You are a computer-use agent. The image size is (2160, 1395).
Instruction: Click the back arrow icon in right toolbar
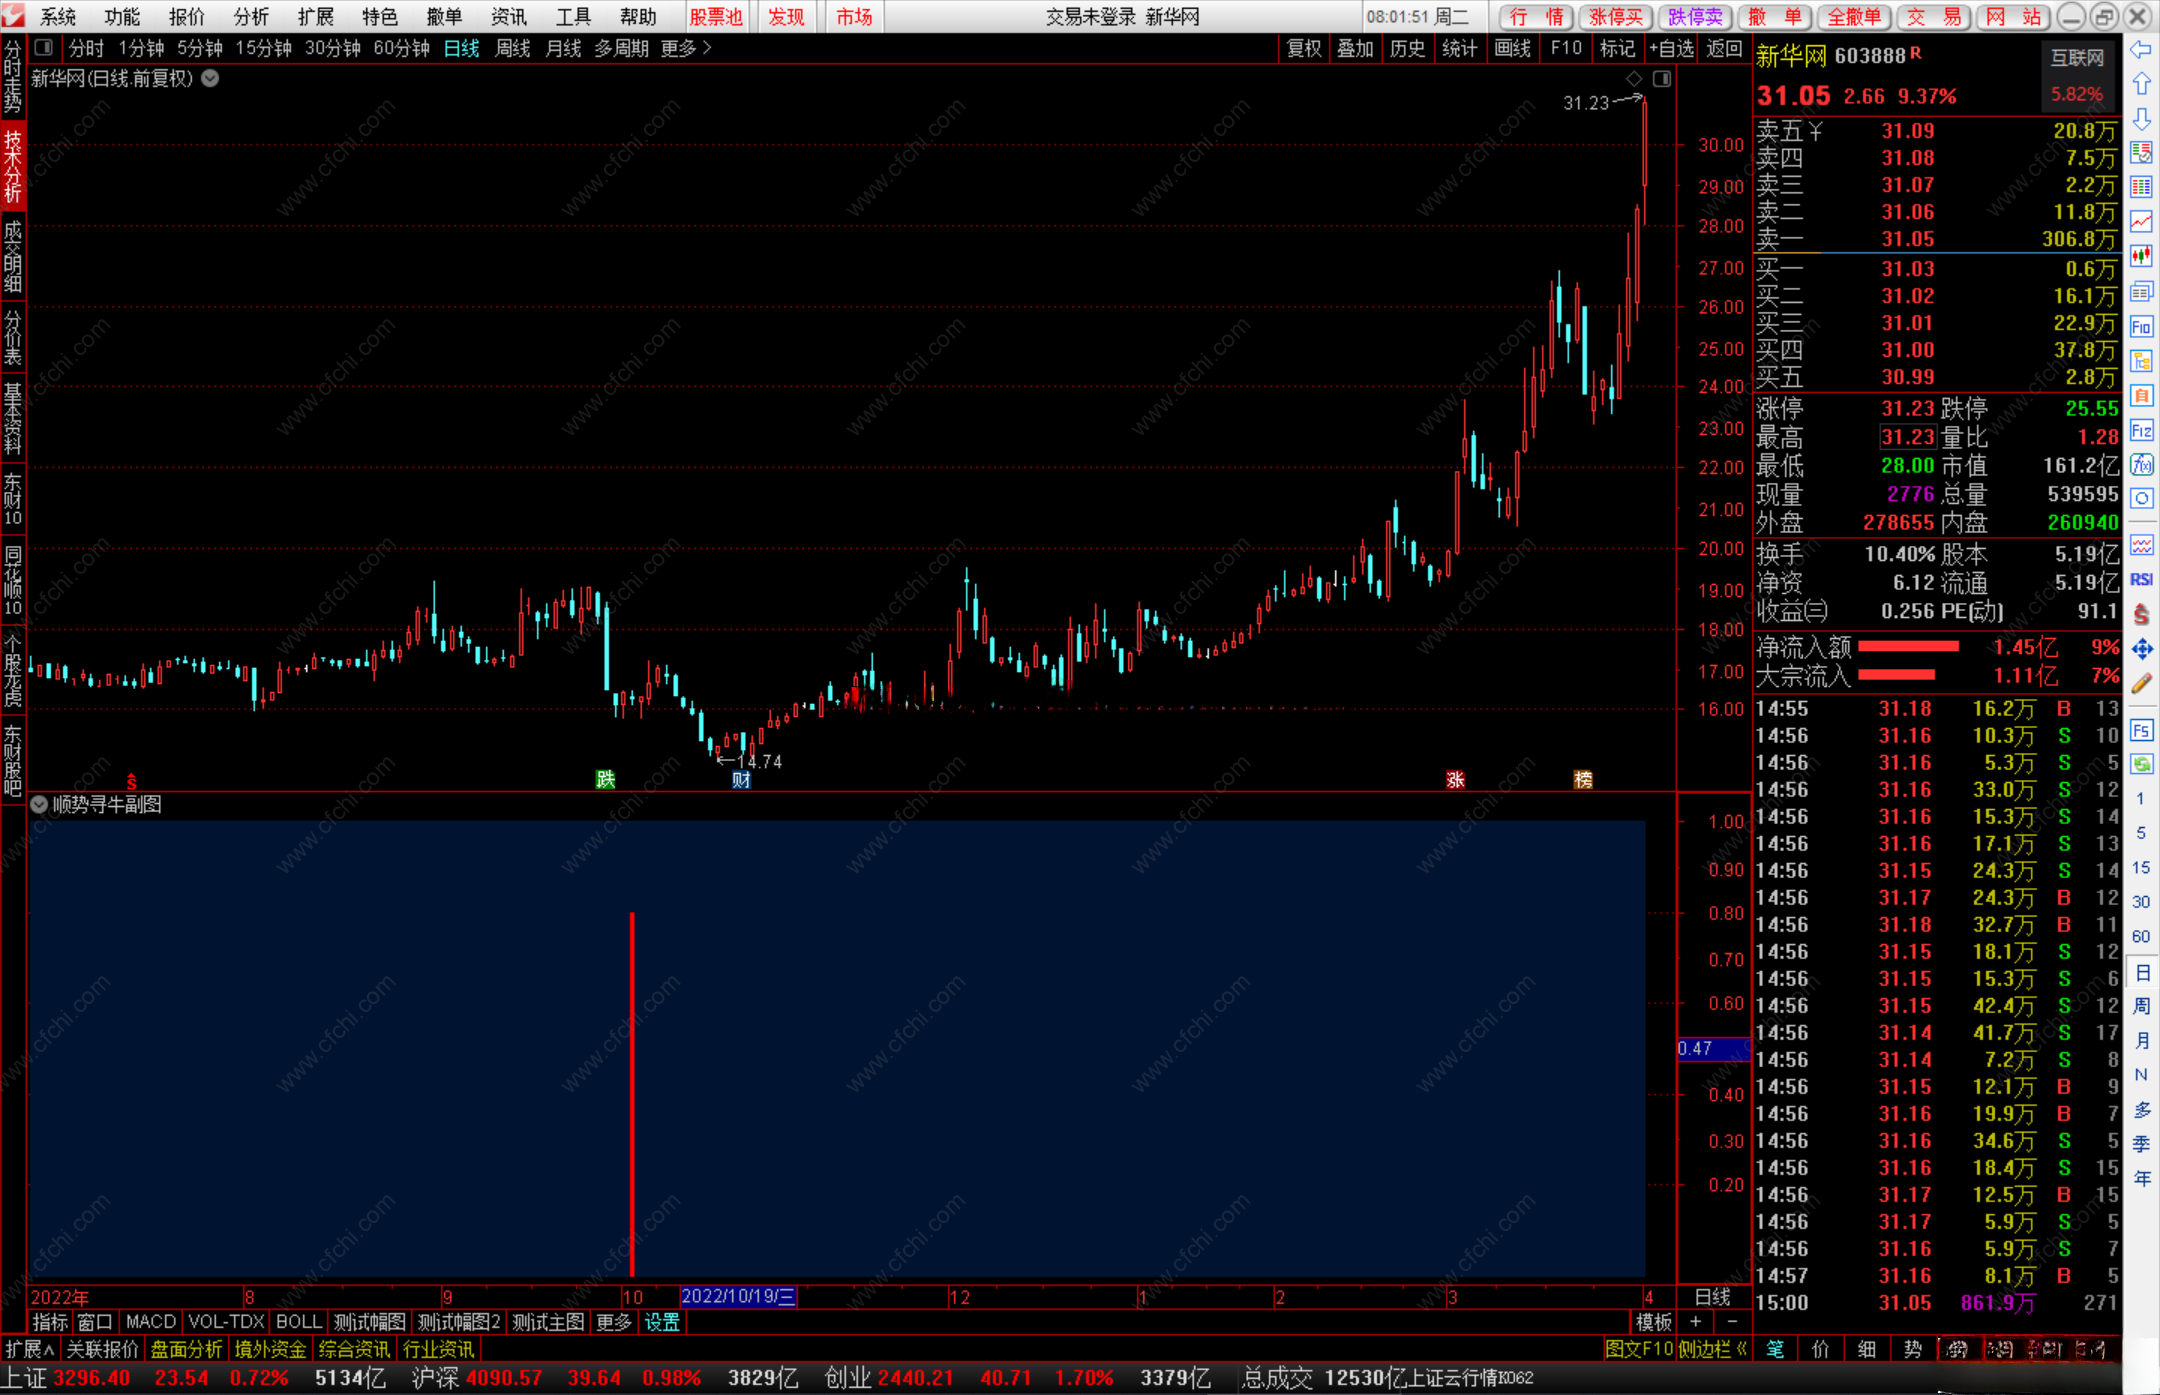coord(2140,50)
